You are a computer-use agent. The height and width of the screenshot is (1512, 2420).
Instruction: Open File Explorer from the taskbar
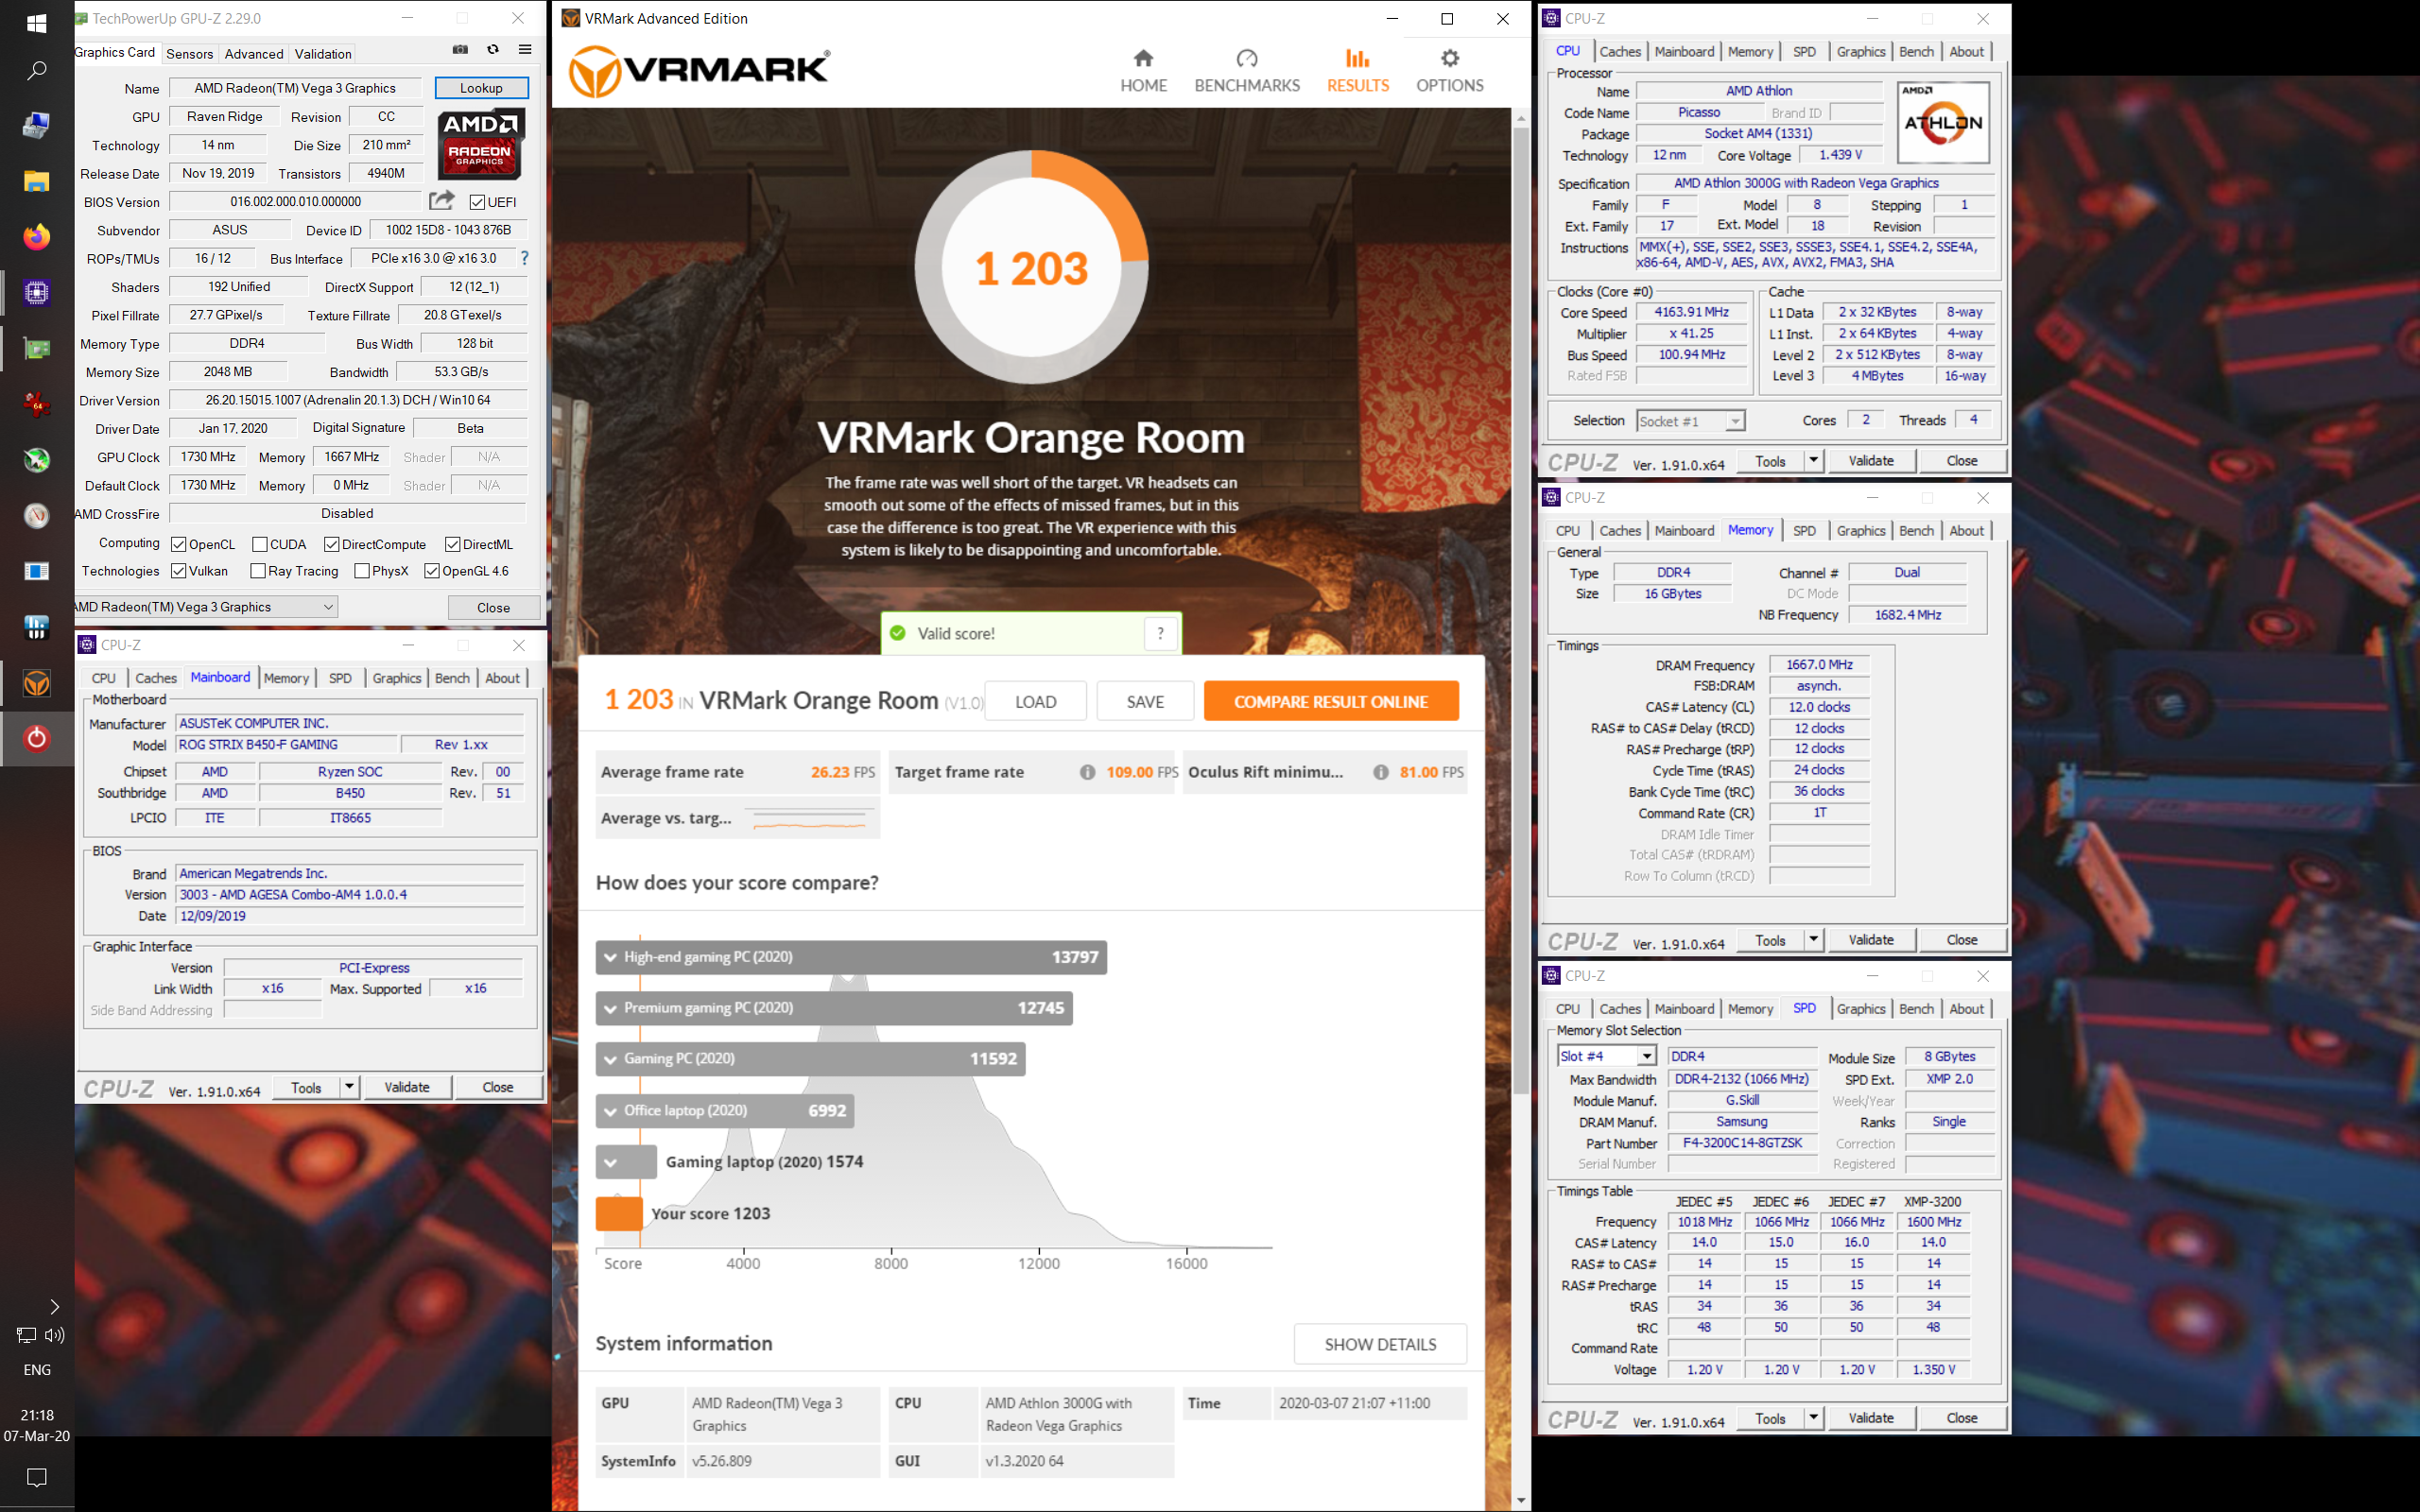tap(37, 181)
